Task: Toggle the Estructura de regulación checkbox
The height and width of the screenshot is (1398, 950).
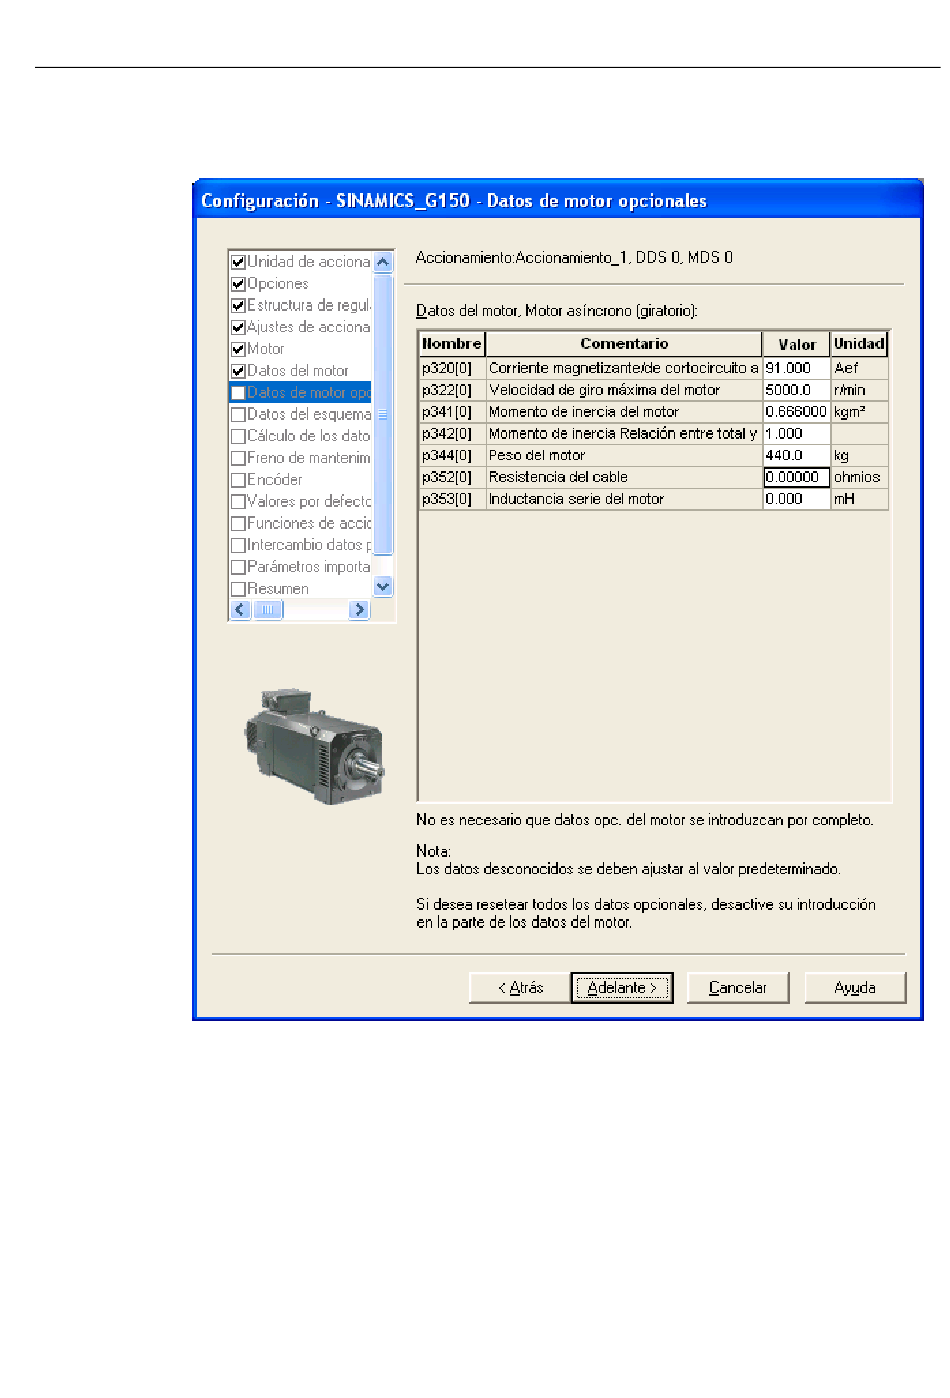Action: click(x=238, y=306)
